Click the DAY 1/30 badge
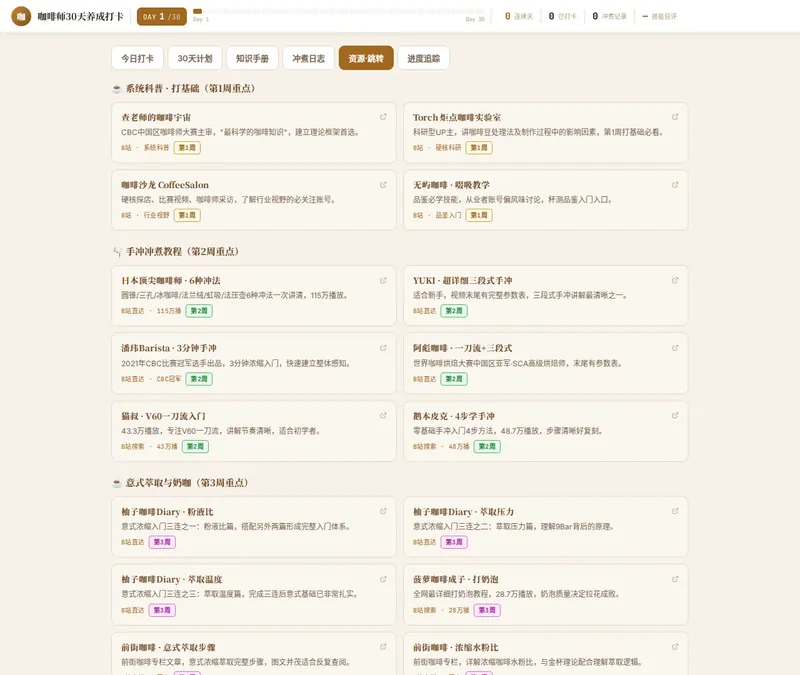 coord(161,16)
